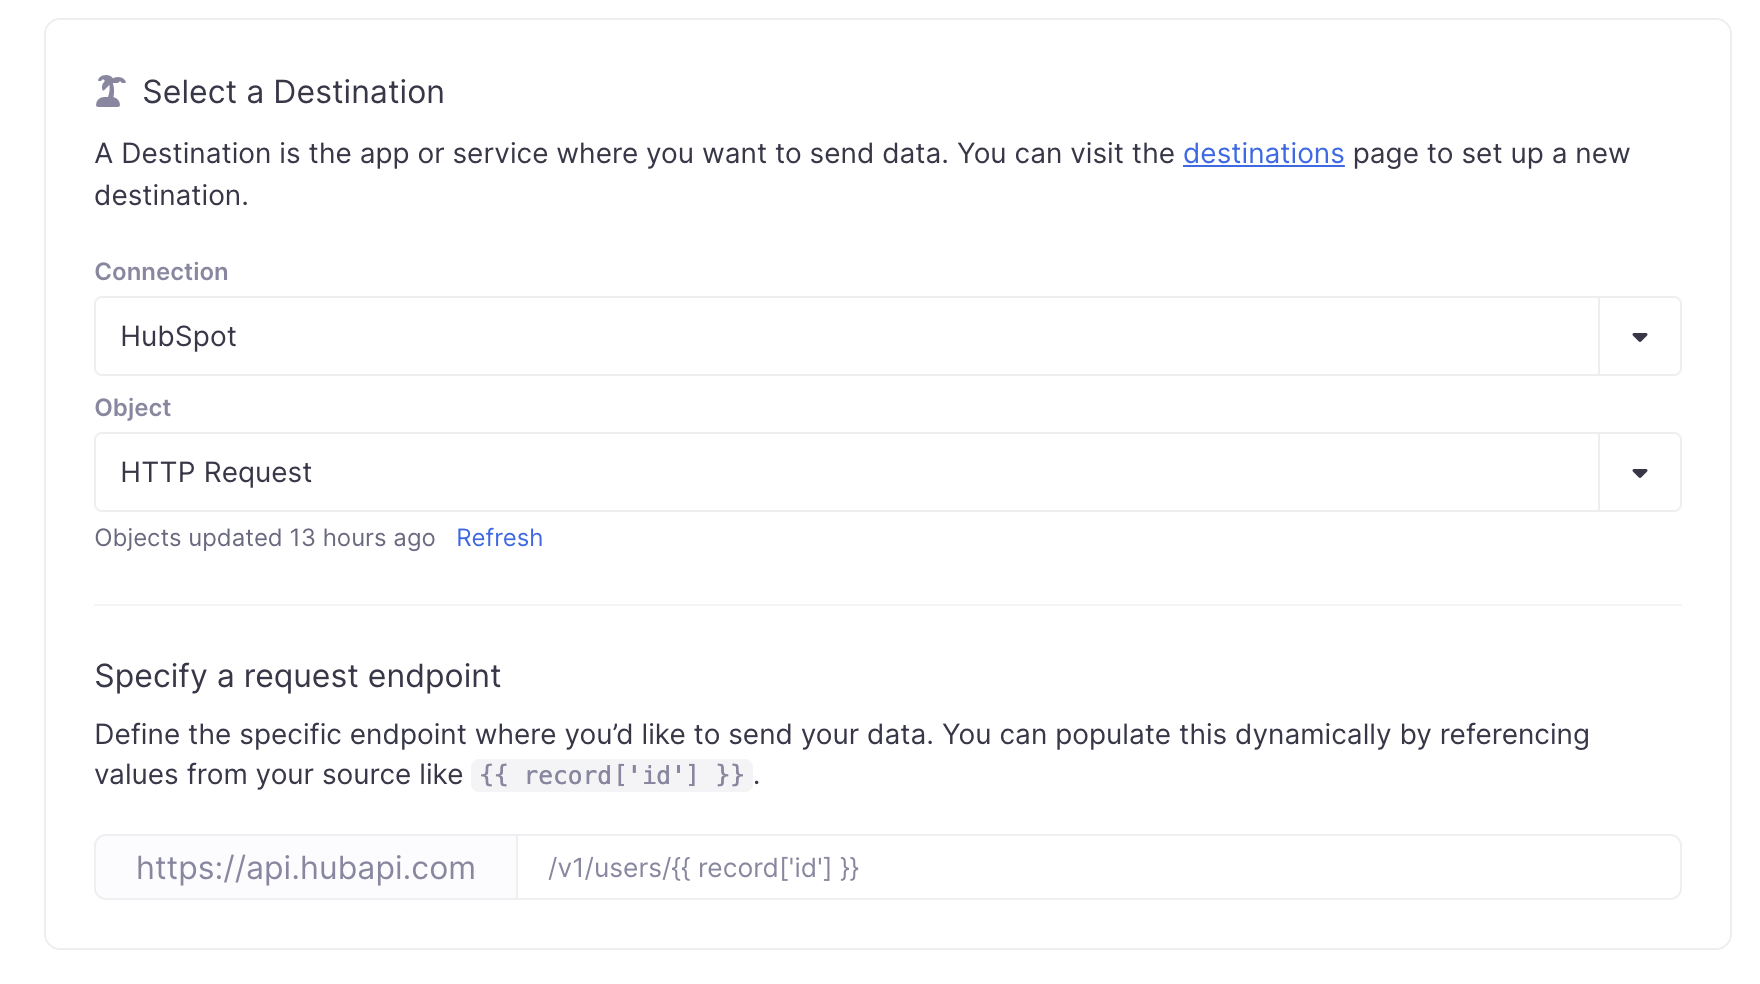Click the Destination description paragraph
Viewport: 1760px width, 984px height.
click(640, 154)
